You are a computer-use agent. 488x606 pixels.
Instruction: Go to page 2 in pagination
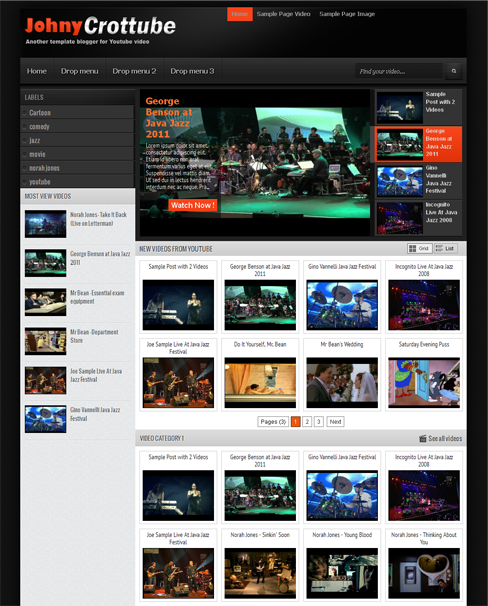coord(307,421)
